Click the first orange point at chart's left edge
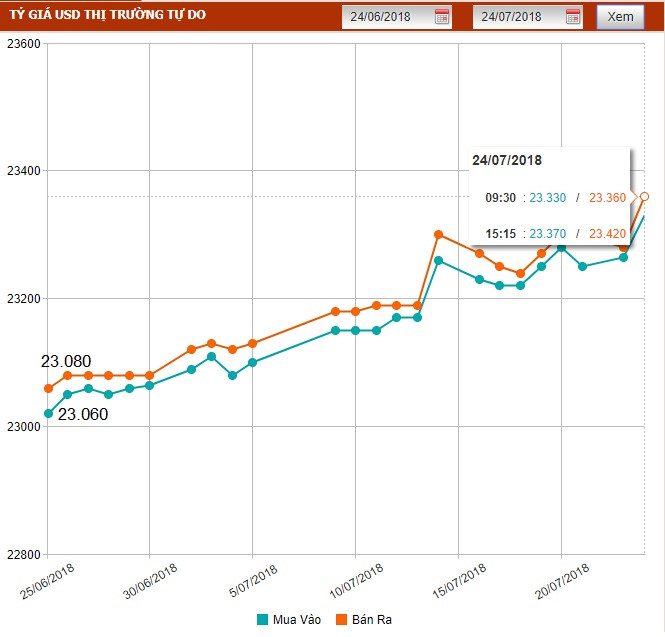The image size is (665, 637). 48,388
